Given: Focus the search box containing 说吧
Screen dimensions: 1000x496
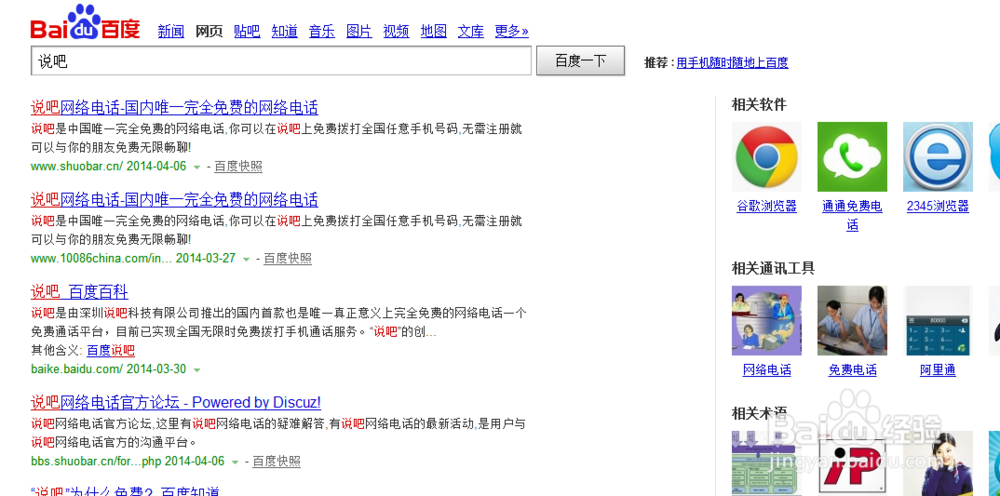Looking at the screenshot, I should click(x=281, y=61).
